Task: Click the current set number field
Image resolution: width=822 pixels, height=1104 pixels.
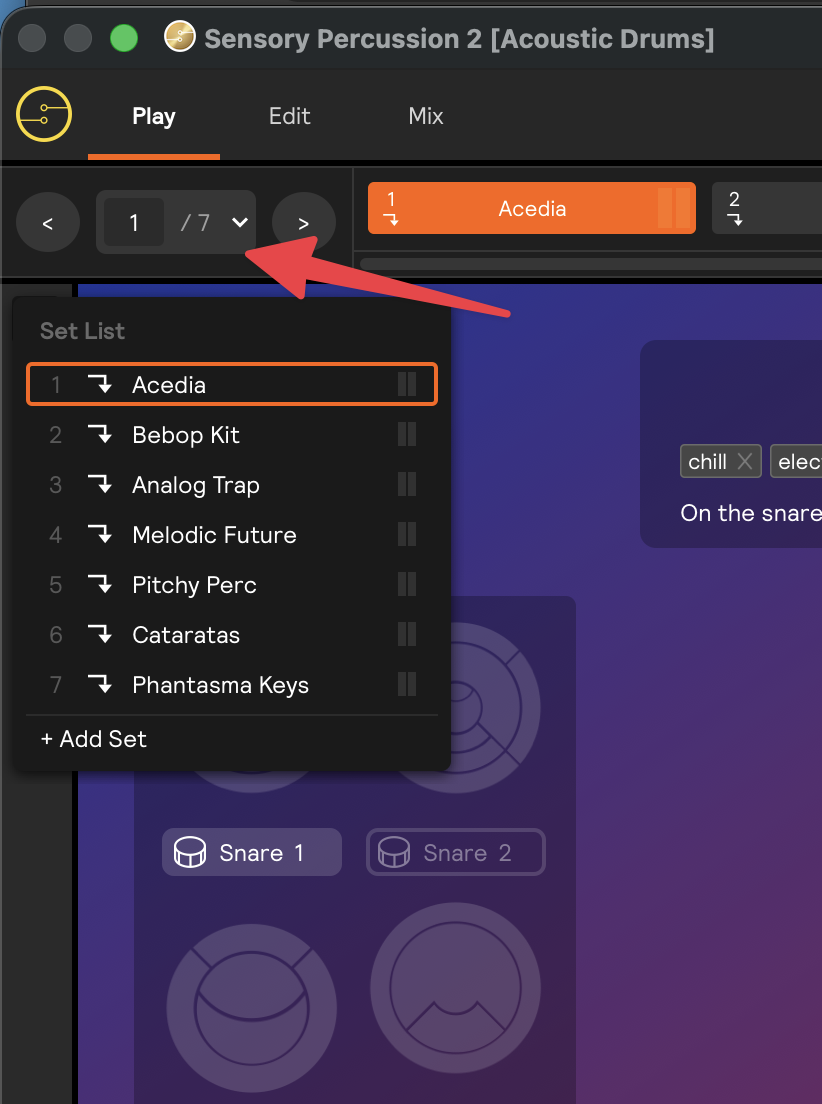Action: point(134,222)
